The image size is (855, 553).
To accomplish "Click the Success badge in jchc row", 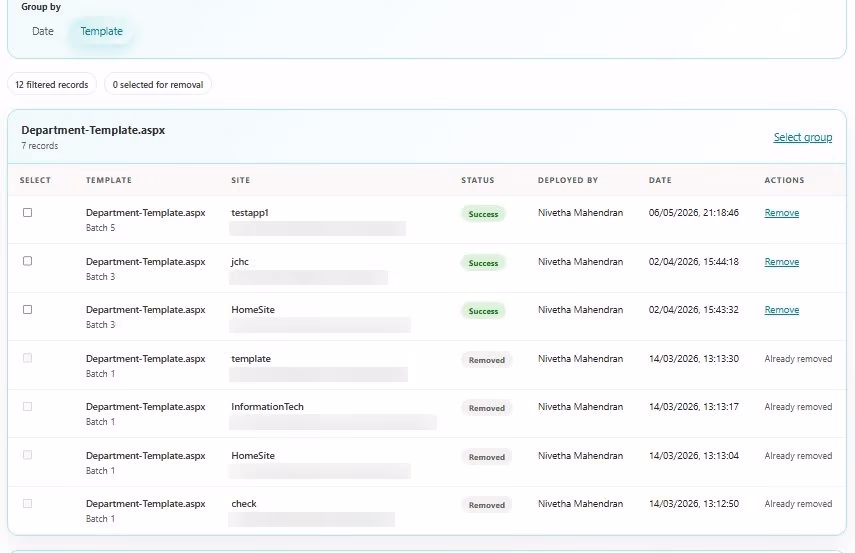I will [x=483, y=263].
